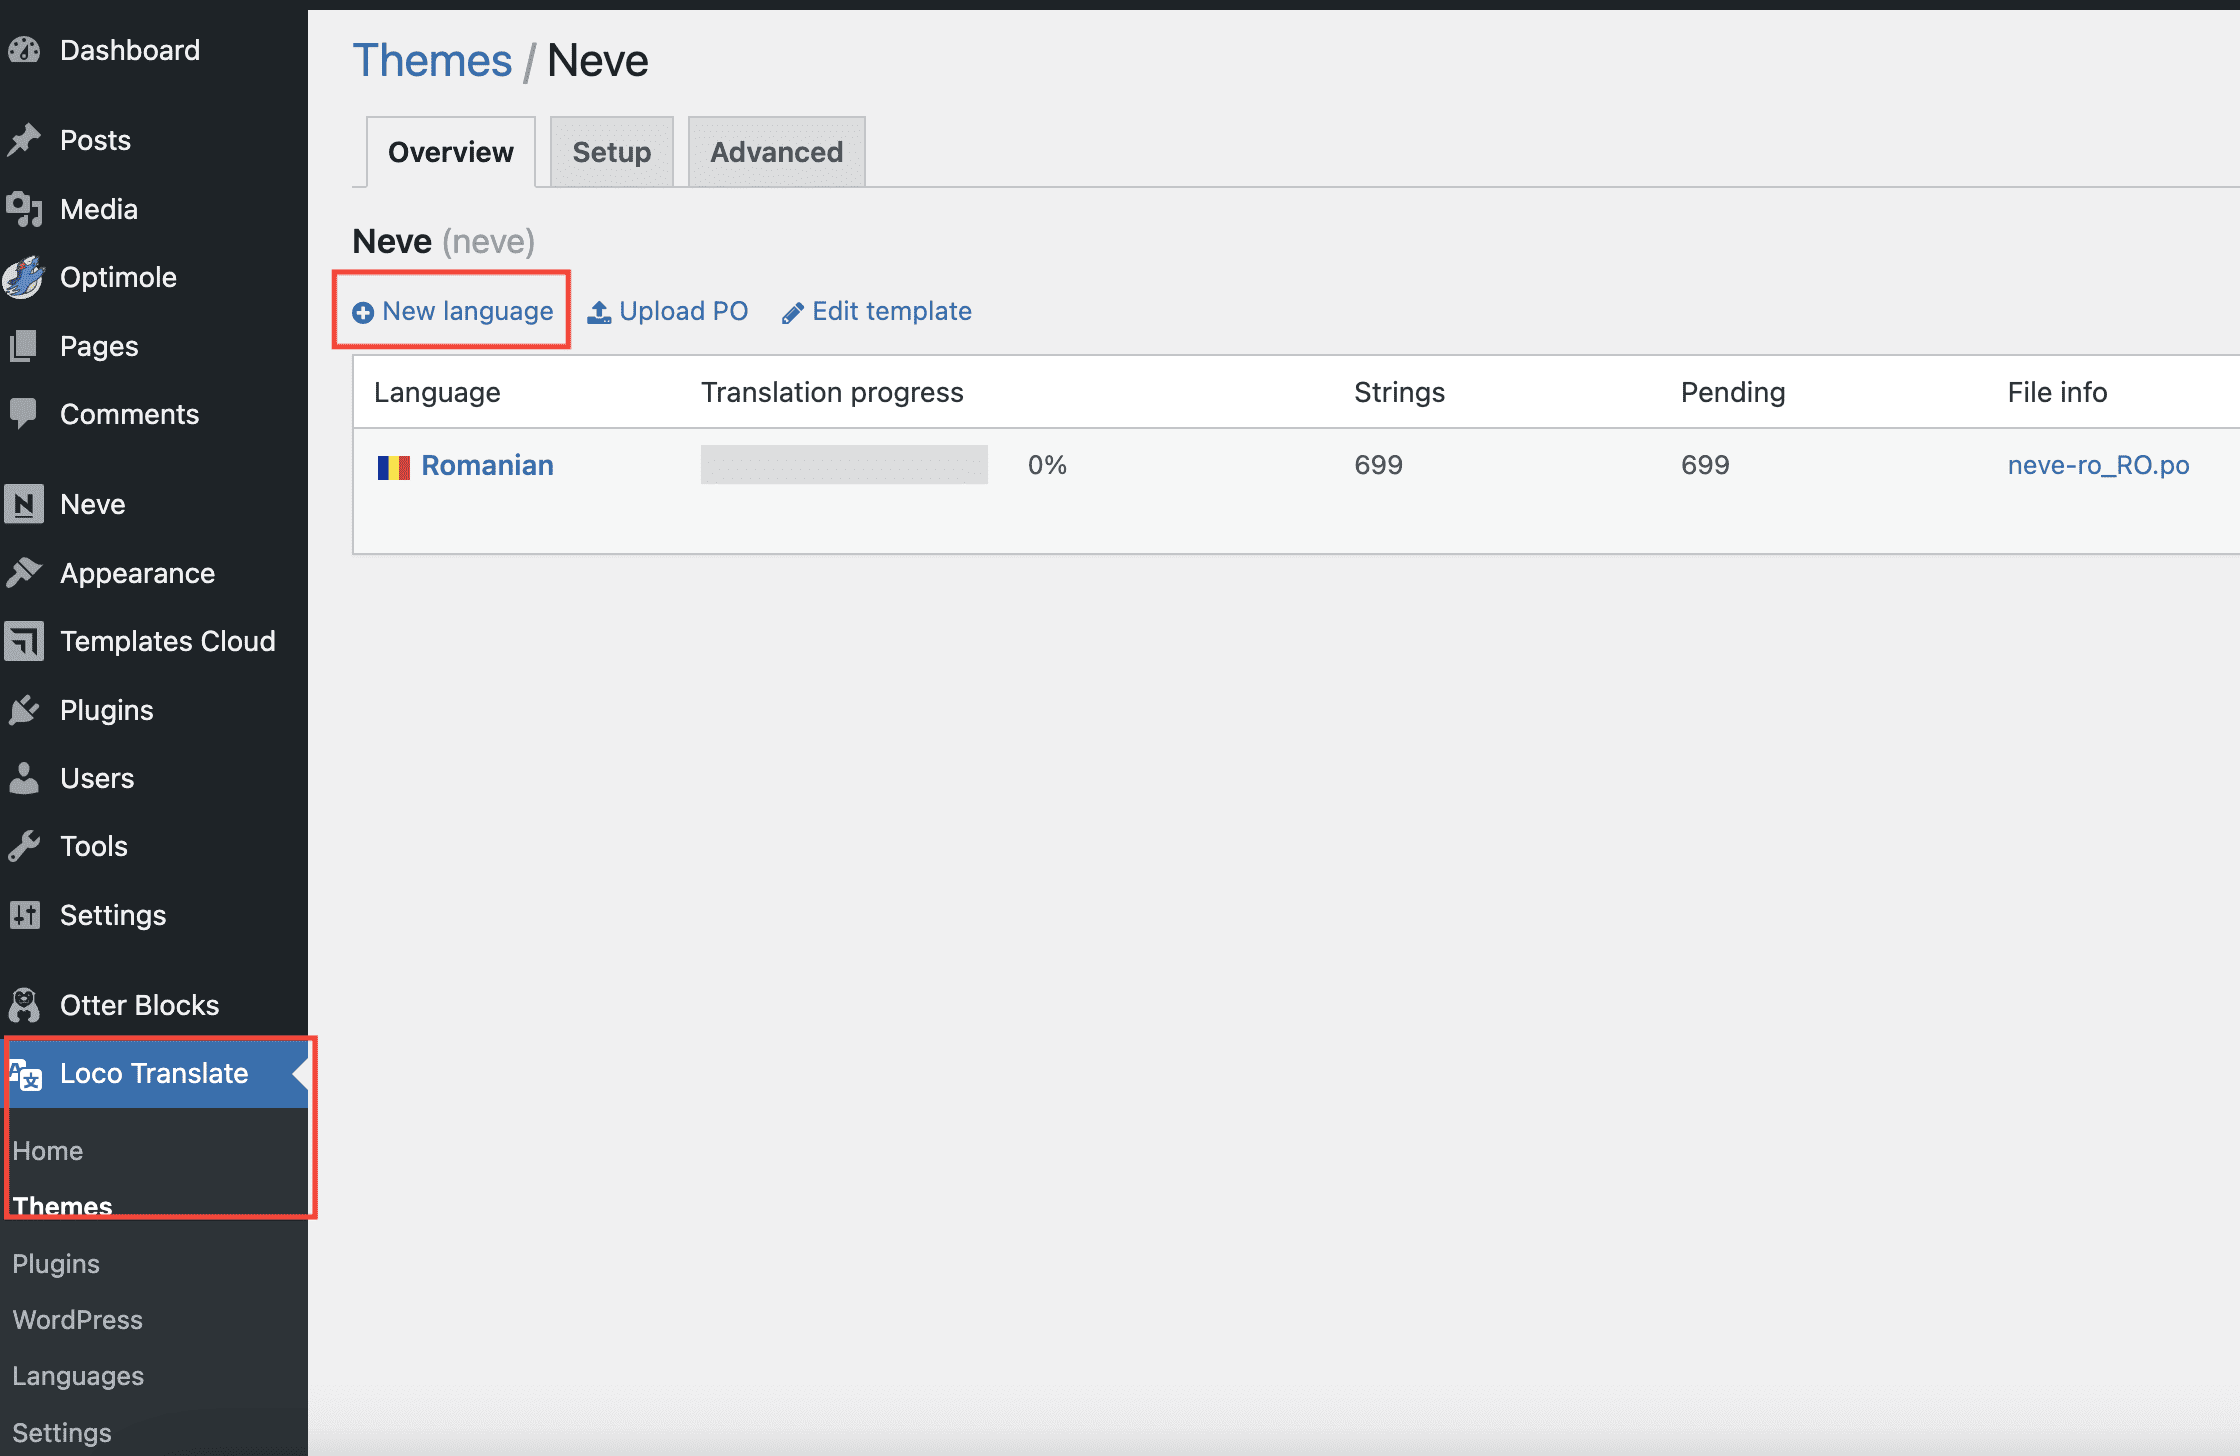Click the Otter Blocks otter icon
2240x1456 pixels.
(24, 1005)
